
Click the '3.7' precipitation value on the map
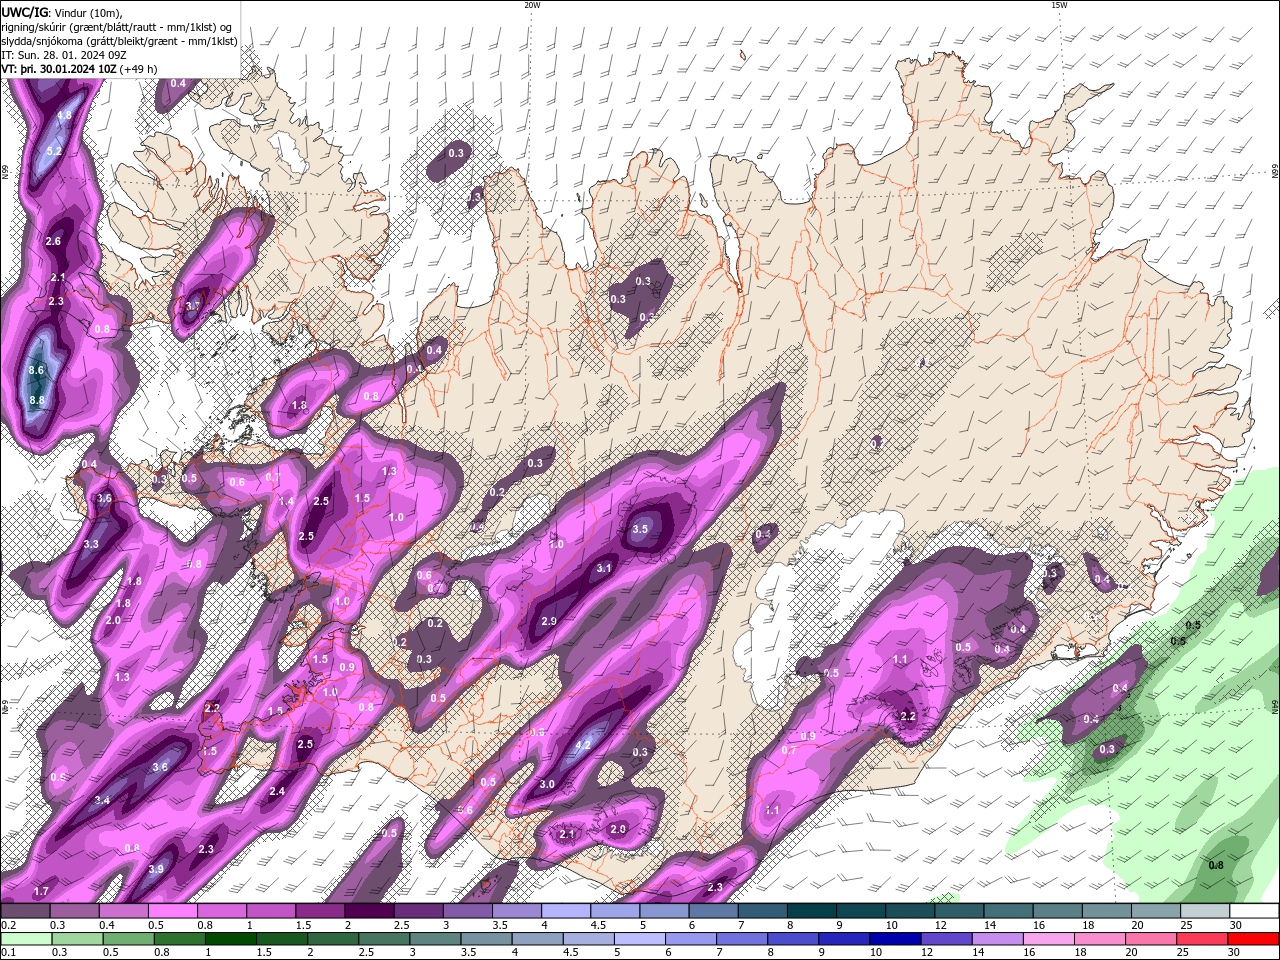pyautogui.click(x=193, y=306)
